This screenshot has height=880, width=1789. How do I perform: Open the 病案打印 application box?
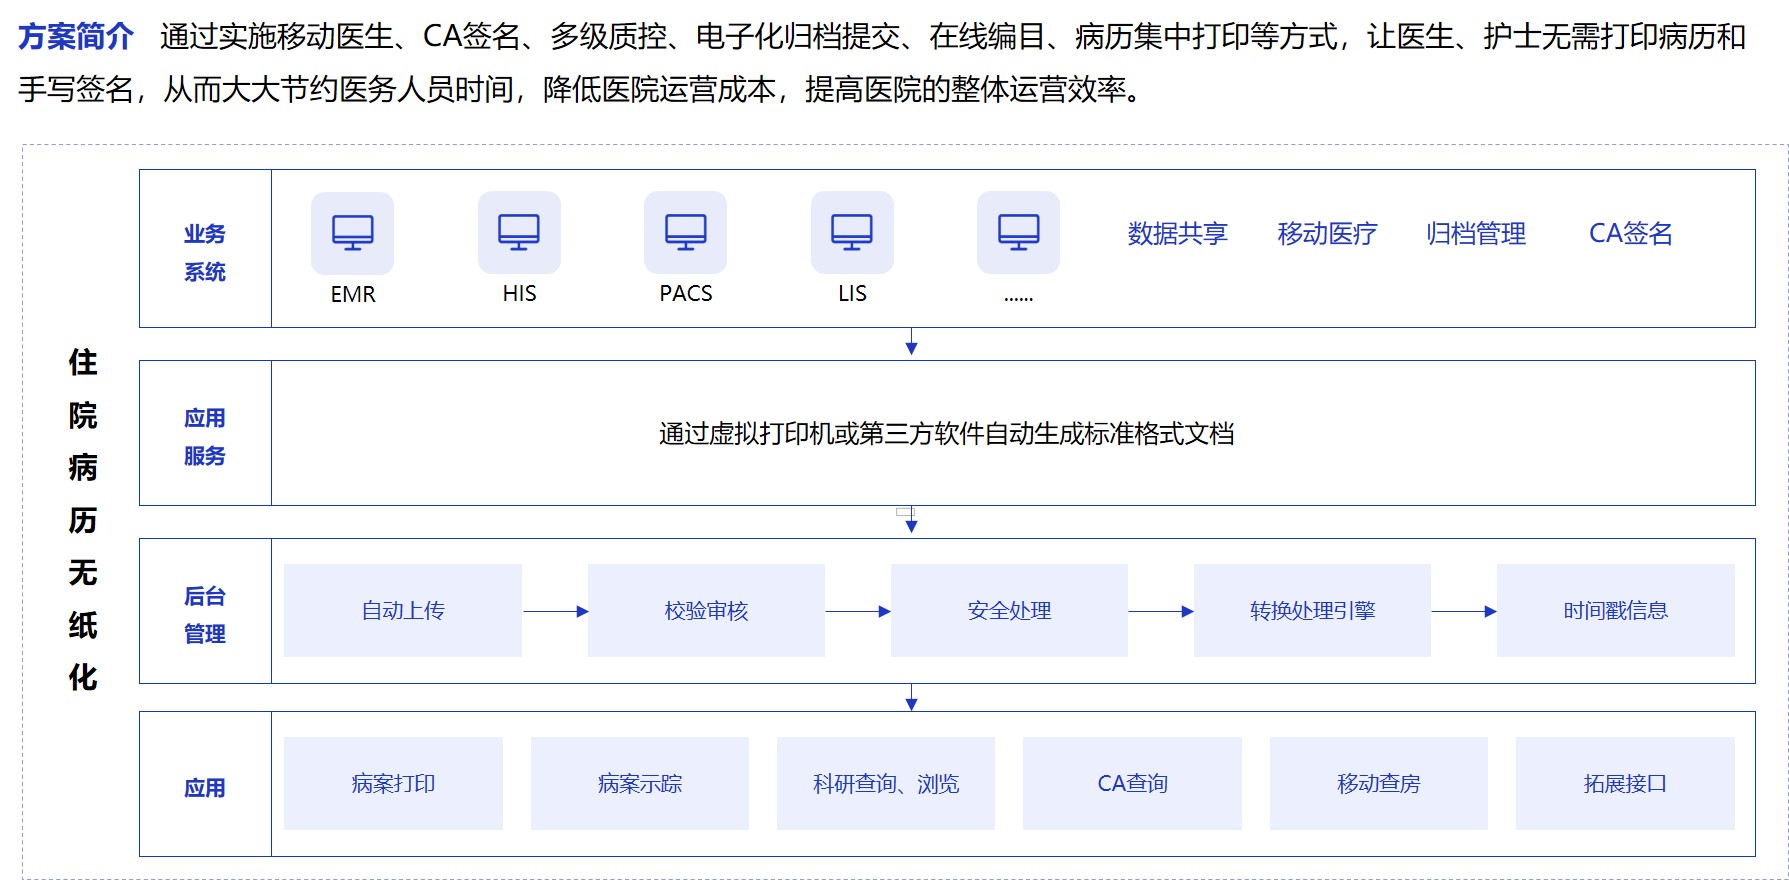[x=393, y=783]
